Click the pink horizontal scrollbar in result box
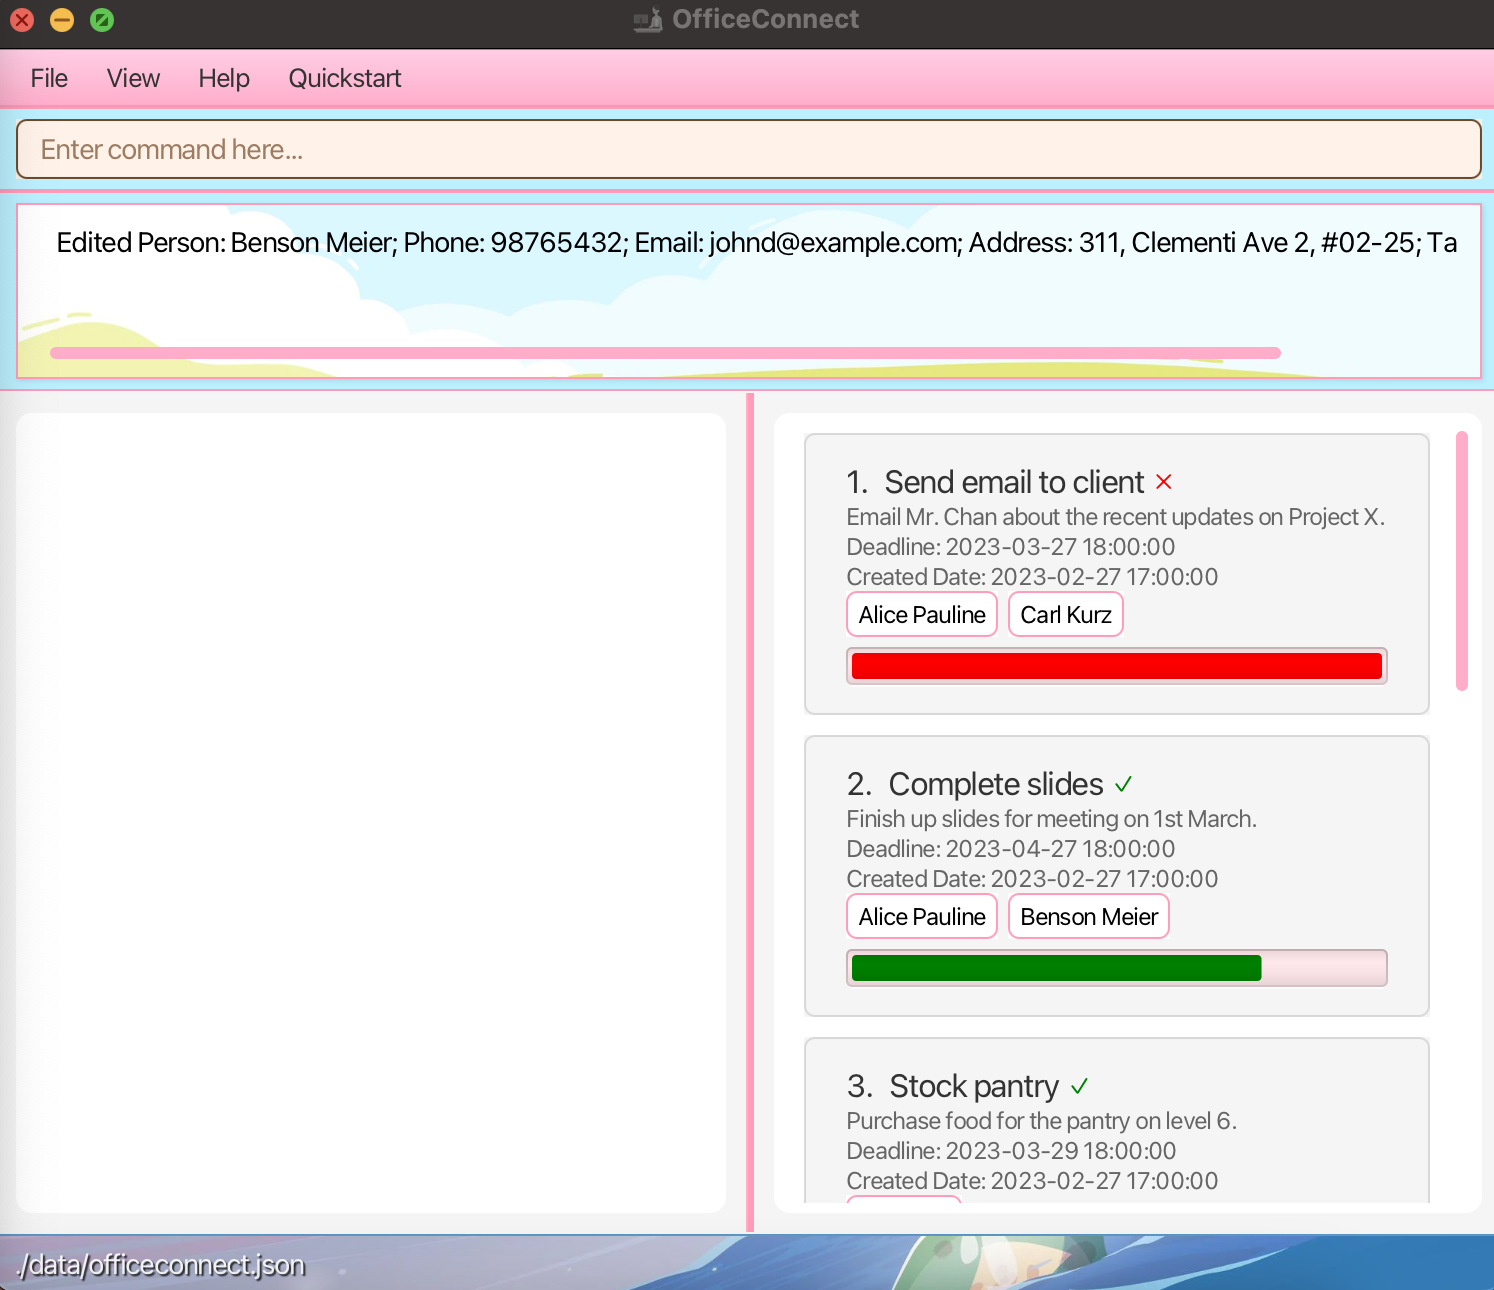Screen dimensions: 1494x1290 (665, 352)
